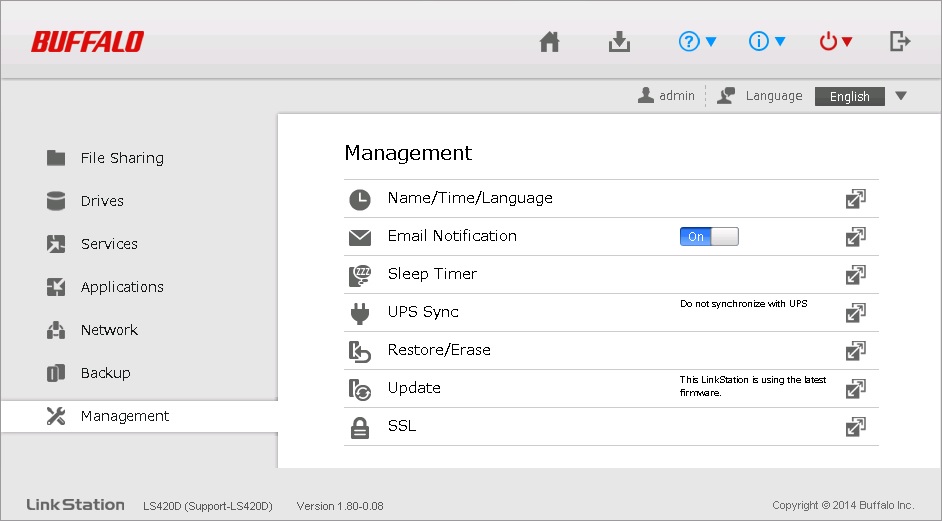The height and width of the screenshot is (521, 942).
Task: Click the Name/Time/Language clock icon
Action: point(360,200)
